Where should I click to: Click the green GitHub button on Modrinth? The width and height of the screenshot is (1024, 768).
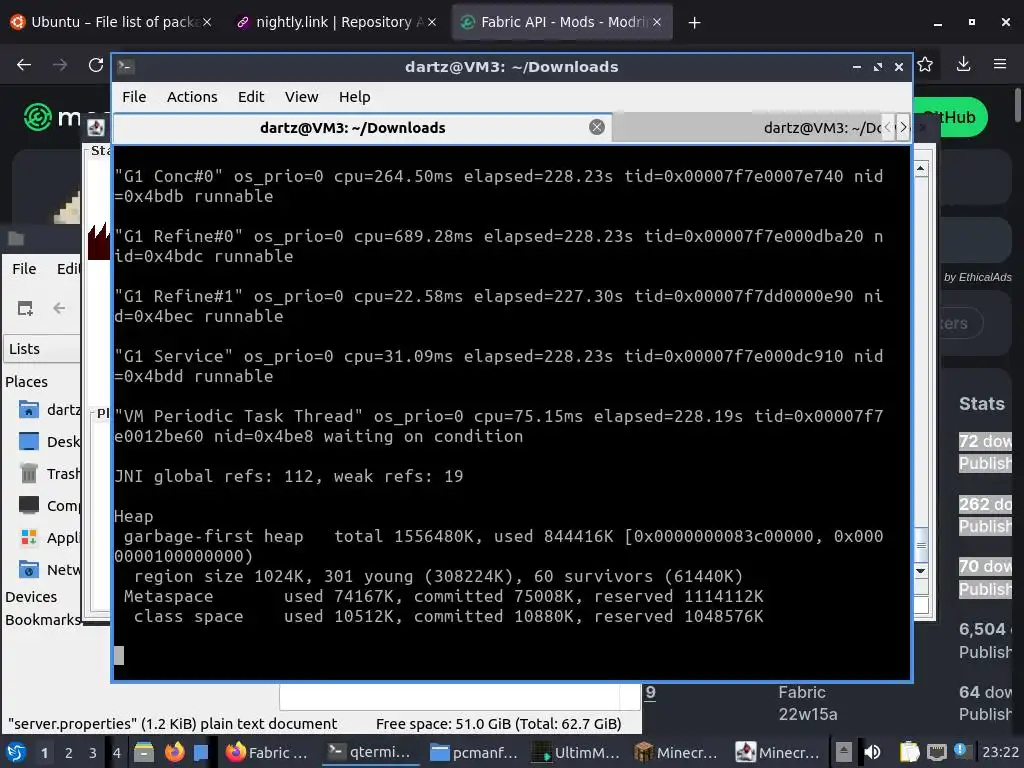coord(950,118)
